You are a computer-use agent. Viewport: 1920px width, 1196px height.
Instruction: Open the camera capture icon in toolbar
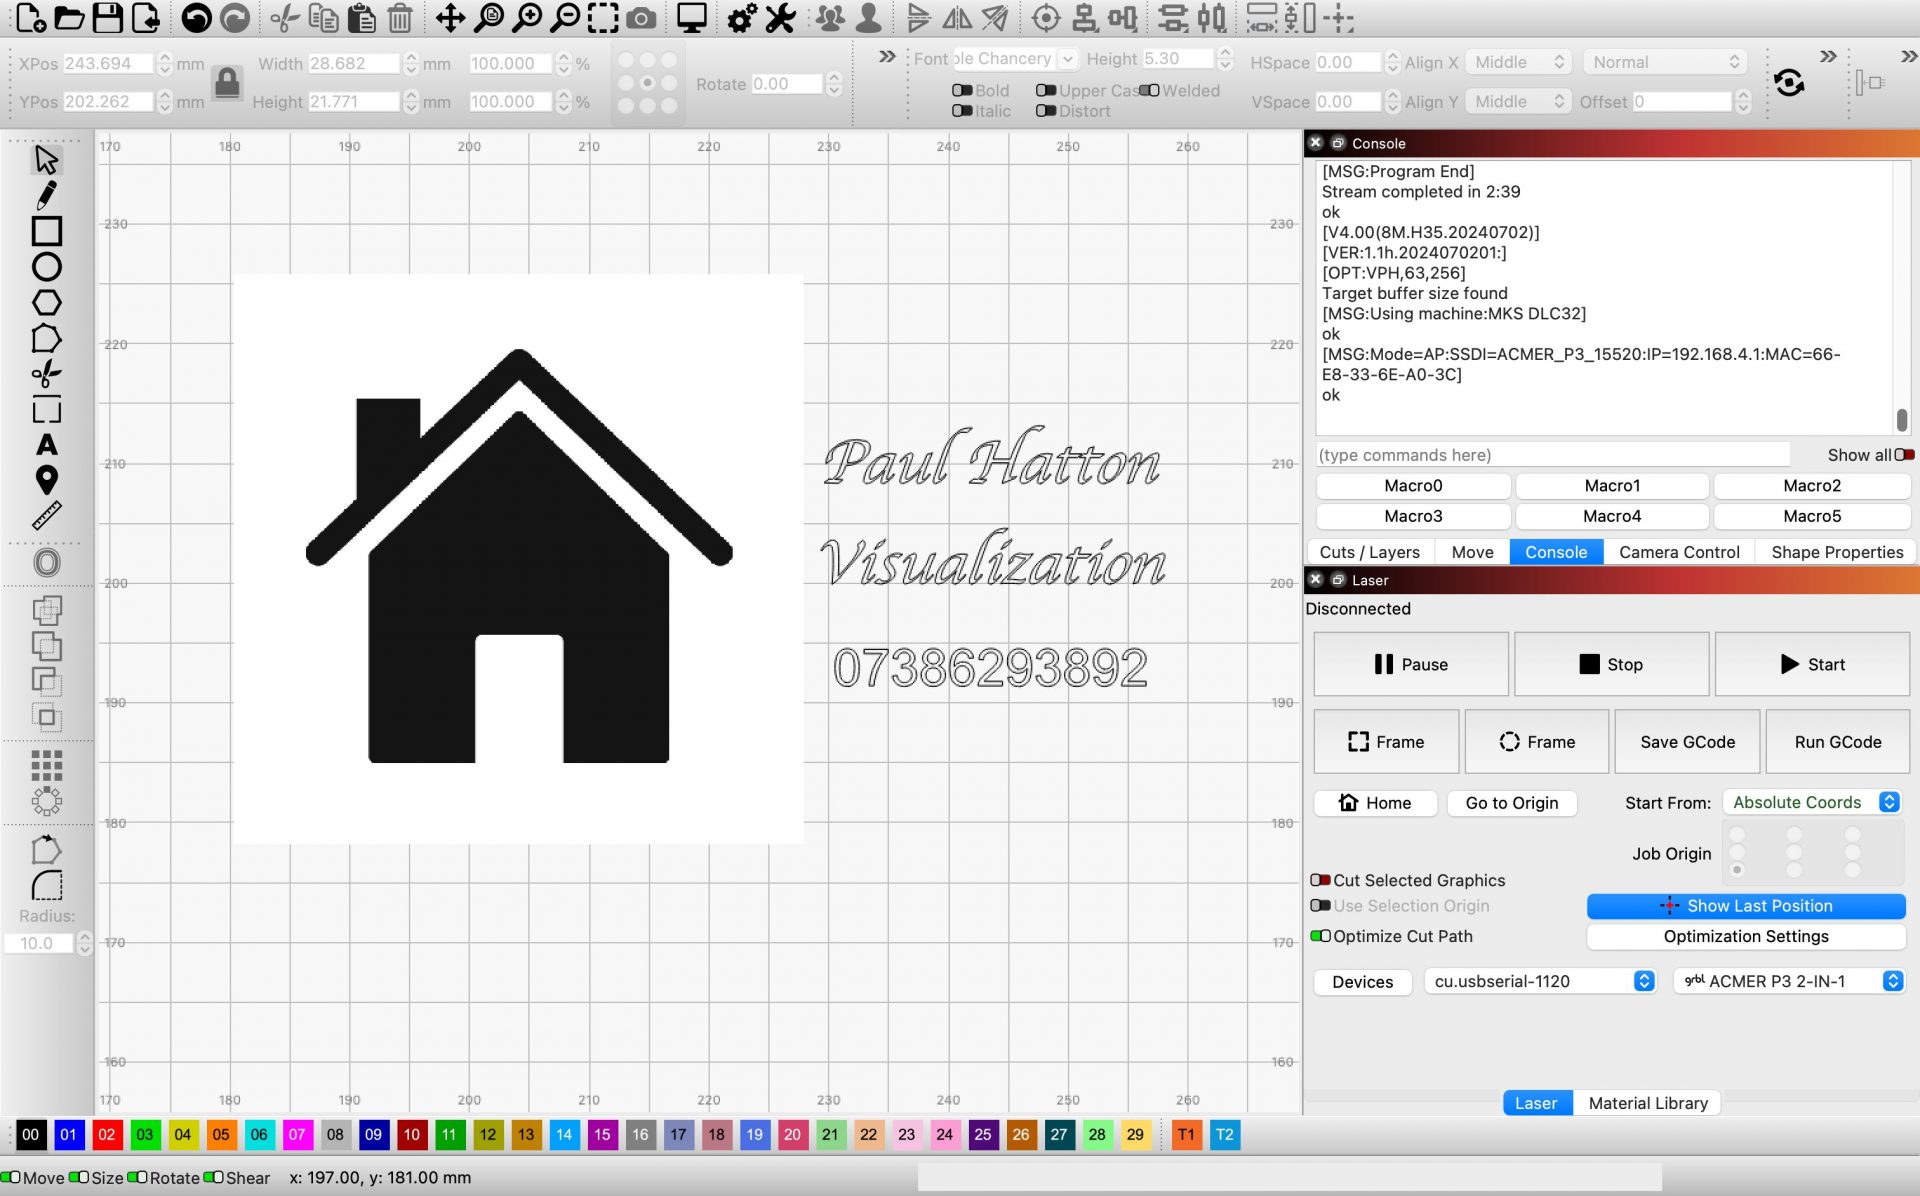point(642,18)
